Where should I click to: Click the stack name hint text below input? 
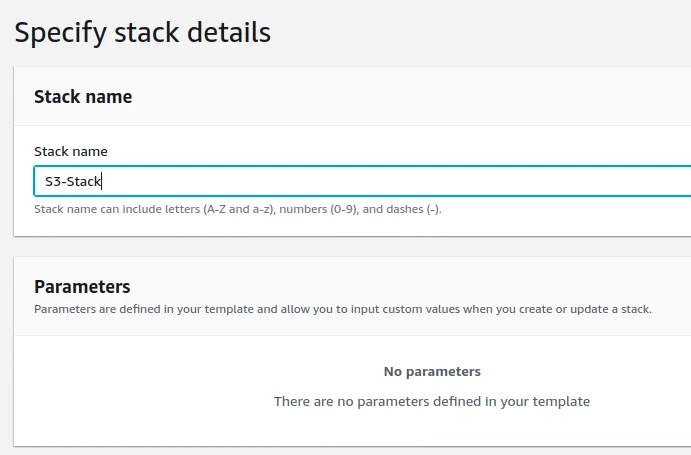coord(237,210)
